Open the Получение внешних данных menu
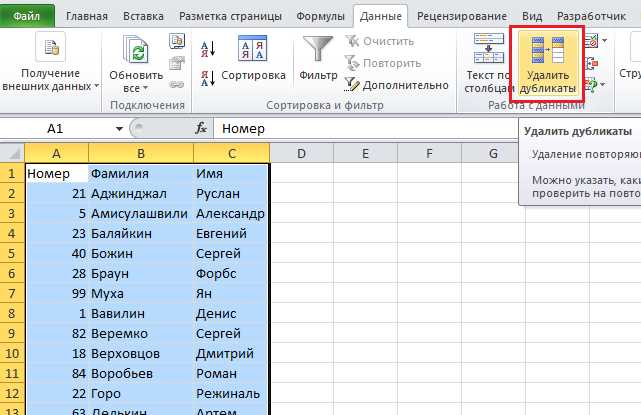The height and width of the screenshot is (415, 641). point(51,61)
